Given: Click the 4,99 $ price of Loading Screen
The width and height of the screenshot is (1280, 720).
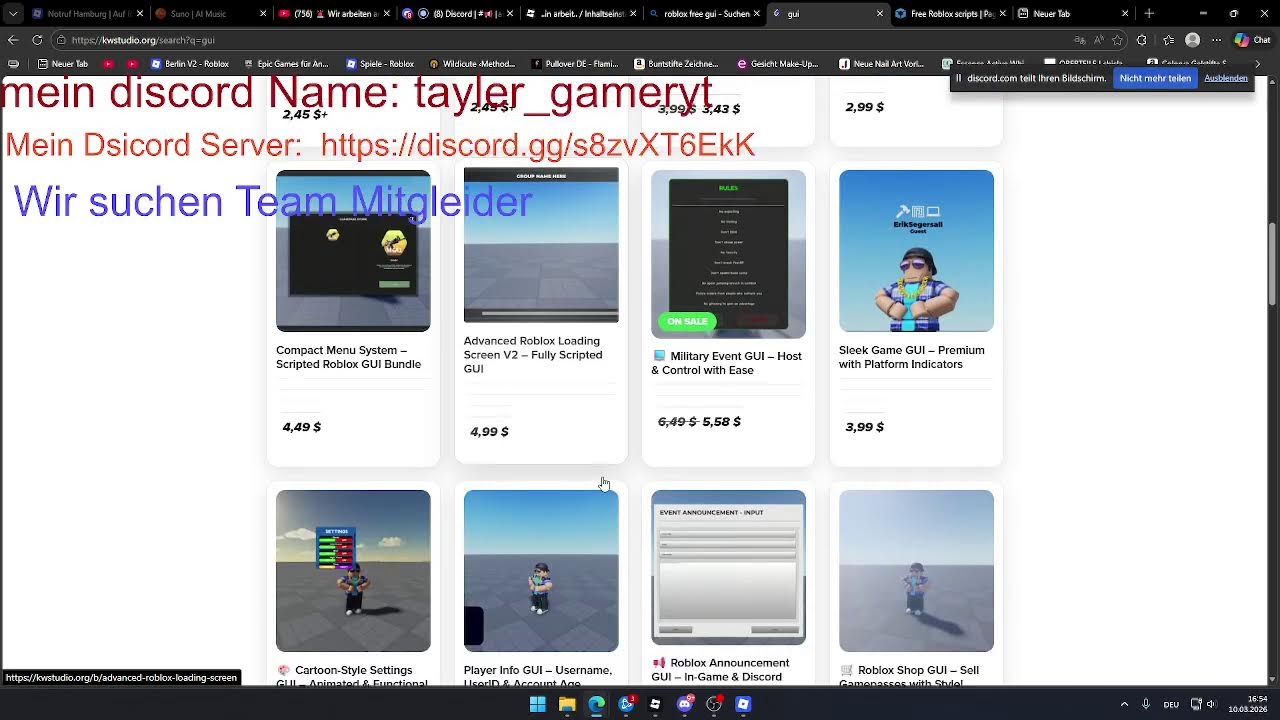Looking at the screenshot, I should (x=489, y=431).
